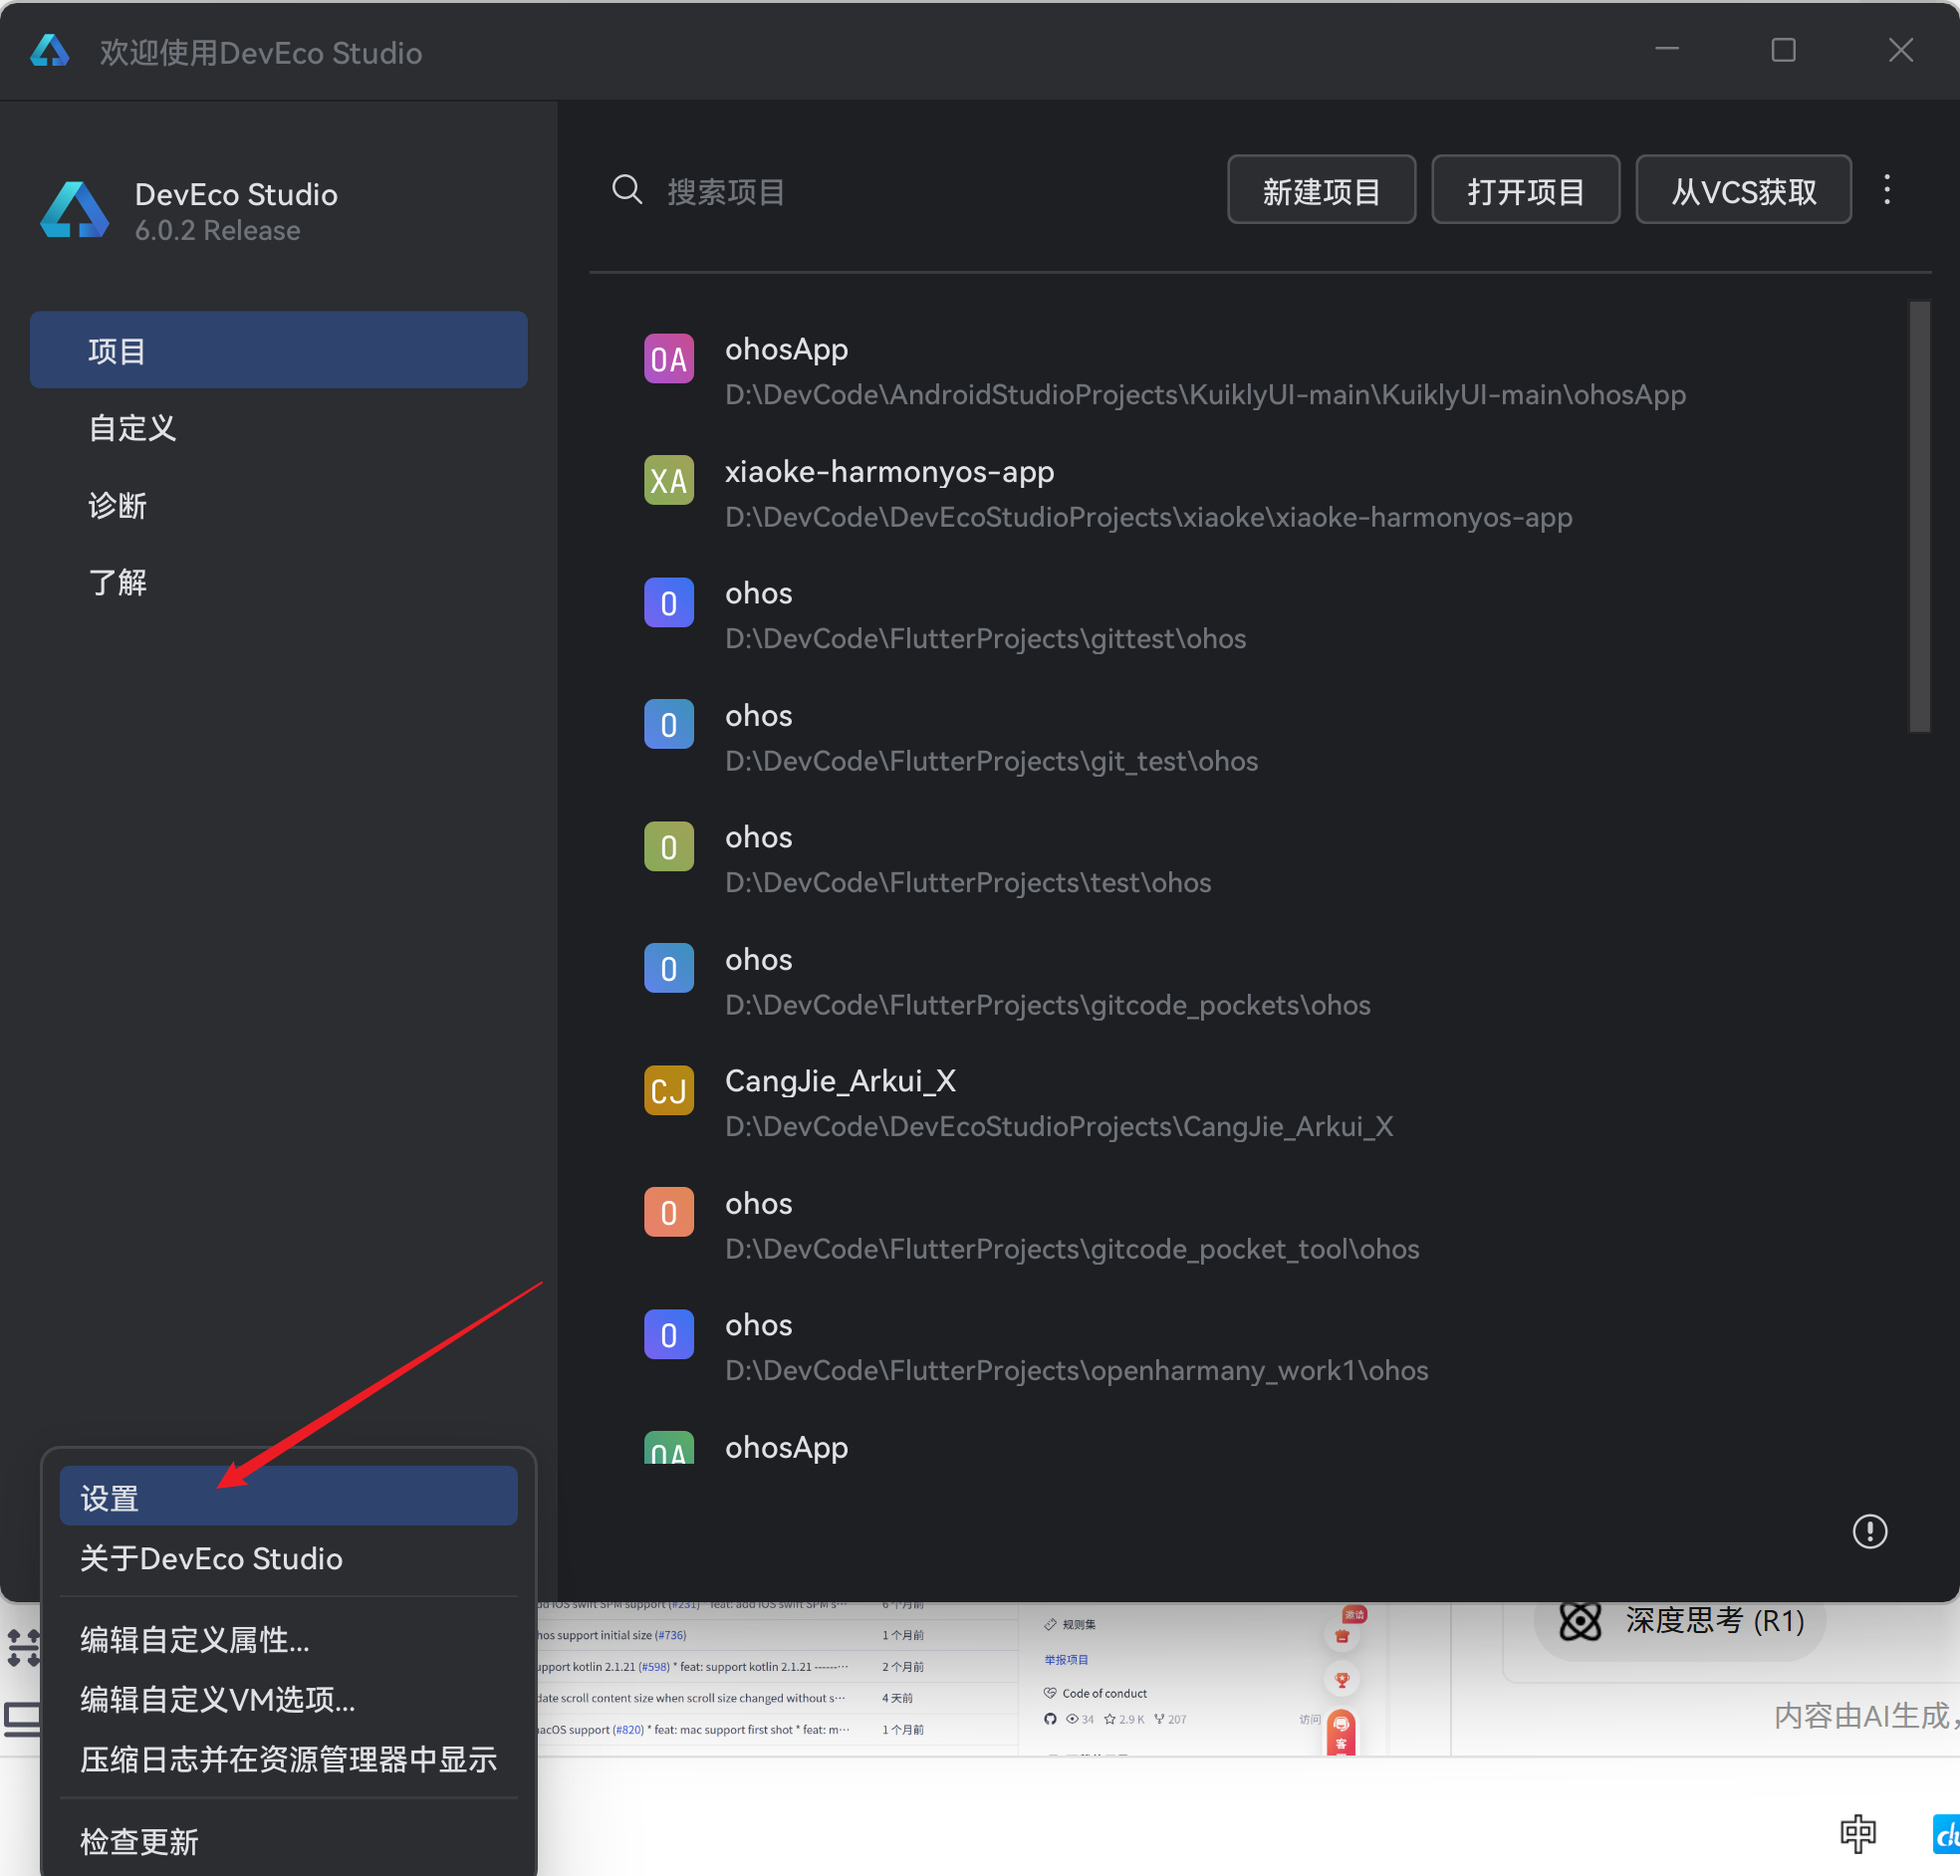The width and height of the screenshot is (1960, 1876).
Task: Click Code of conduct link in background page
Action: click(x=1104, y=1693)
